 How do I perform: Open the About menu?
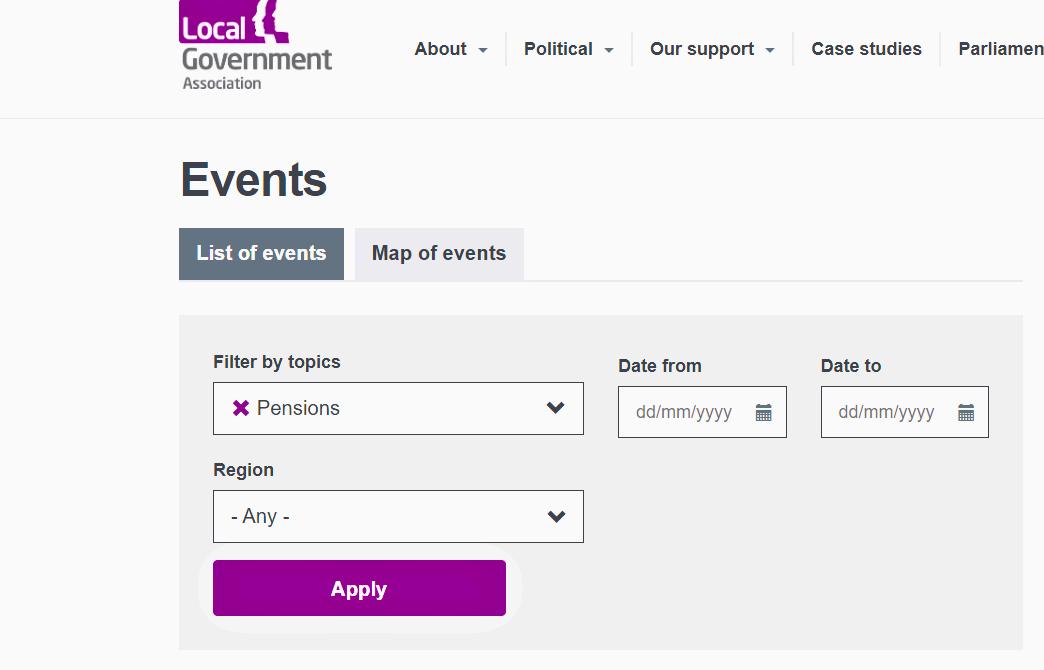pyautogui.click(x=441, y=49)
